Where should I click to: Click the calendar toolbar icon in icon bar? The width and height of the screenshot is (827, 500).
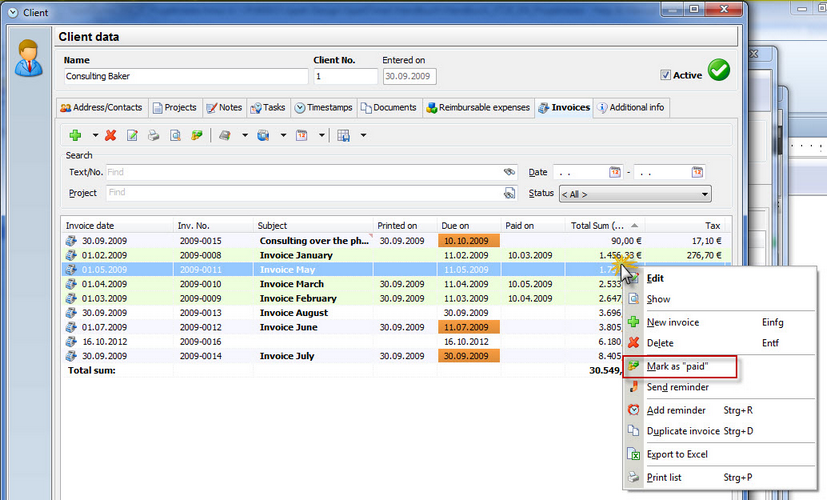[302, 136]
